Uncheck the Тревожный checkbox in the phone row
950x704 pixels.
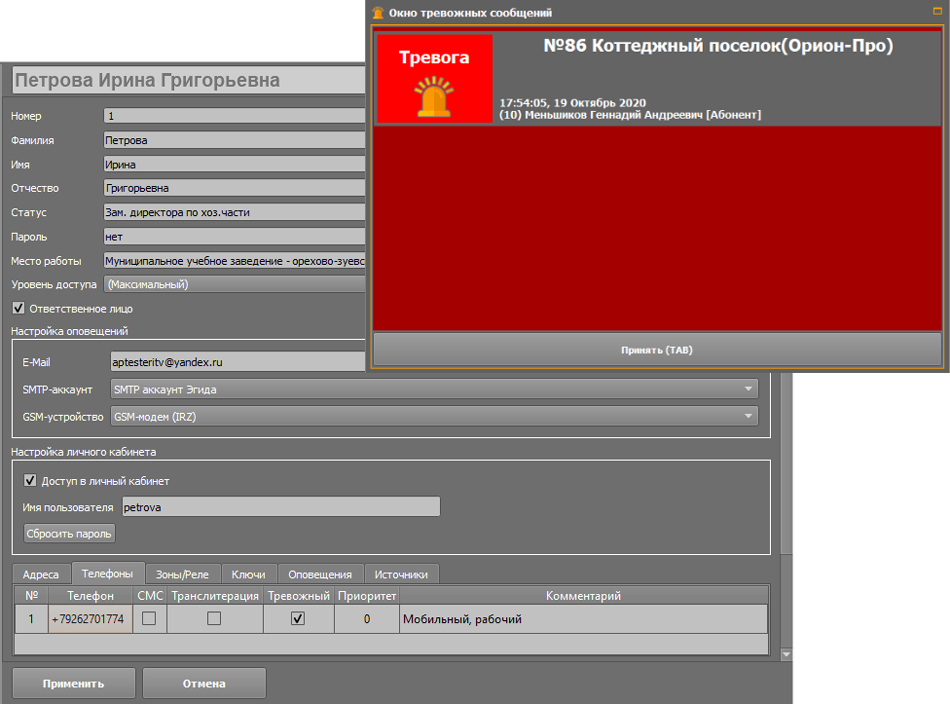coord(298,619)
